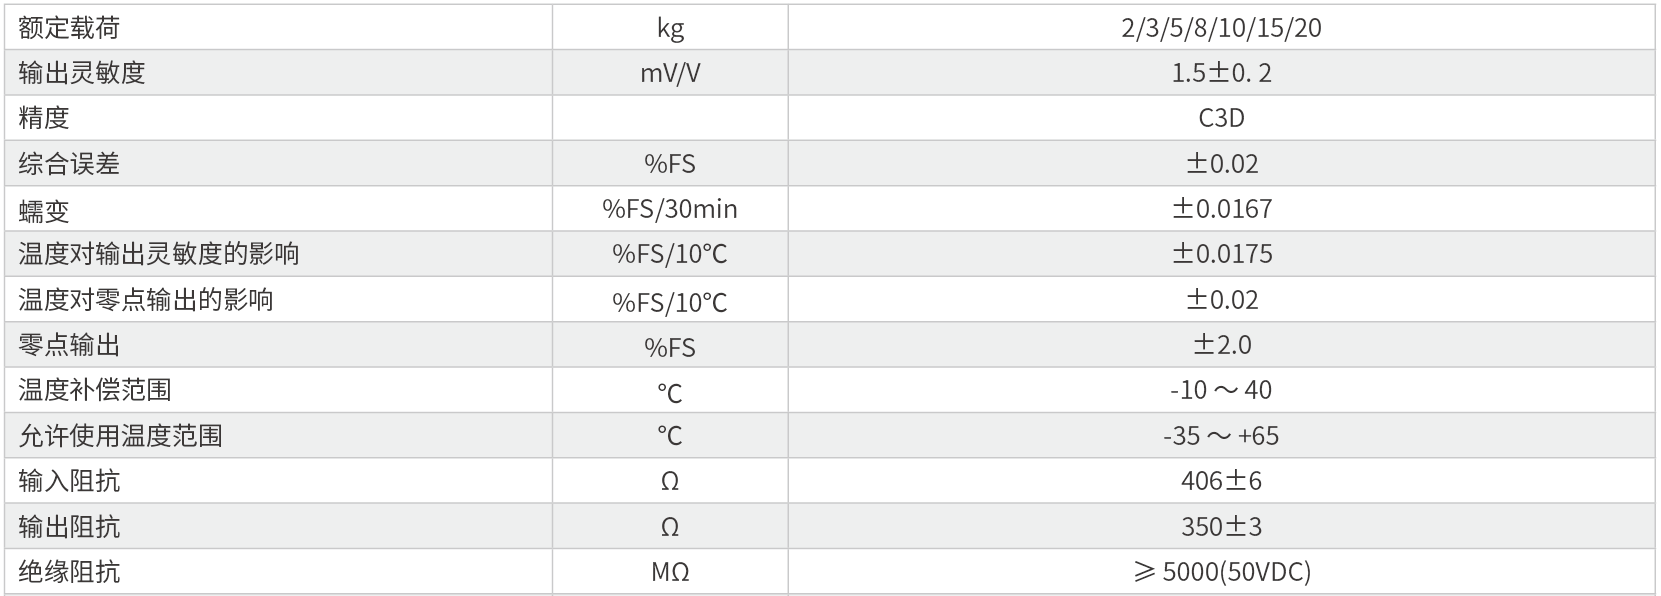
Task: Click the 综合误差 row label
Action: 69,163
